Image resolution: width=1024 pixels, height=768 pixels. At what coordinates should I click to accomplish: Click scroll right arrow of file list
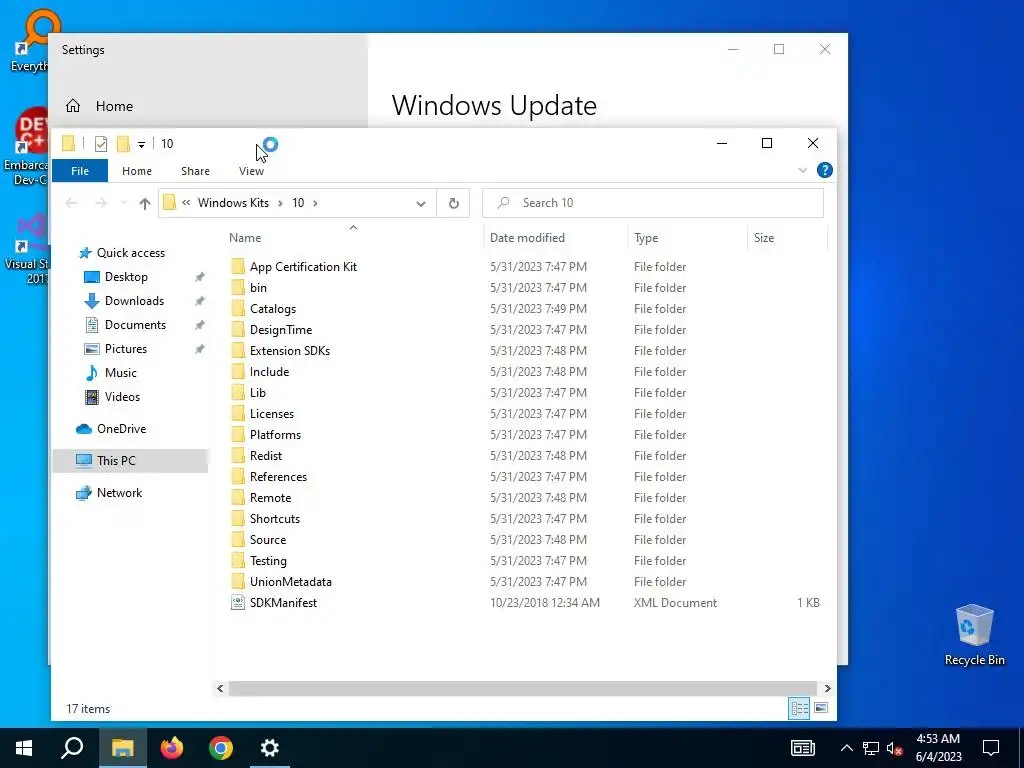[827, 688]
